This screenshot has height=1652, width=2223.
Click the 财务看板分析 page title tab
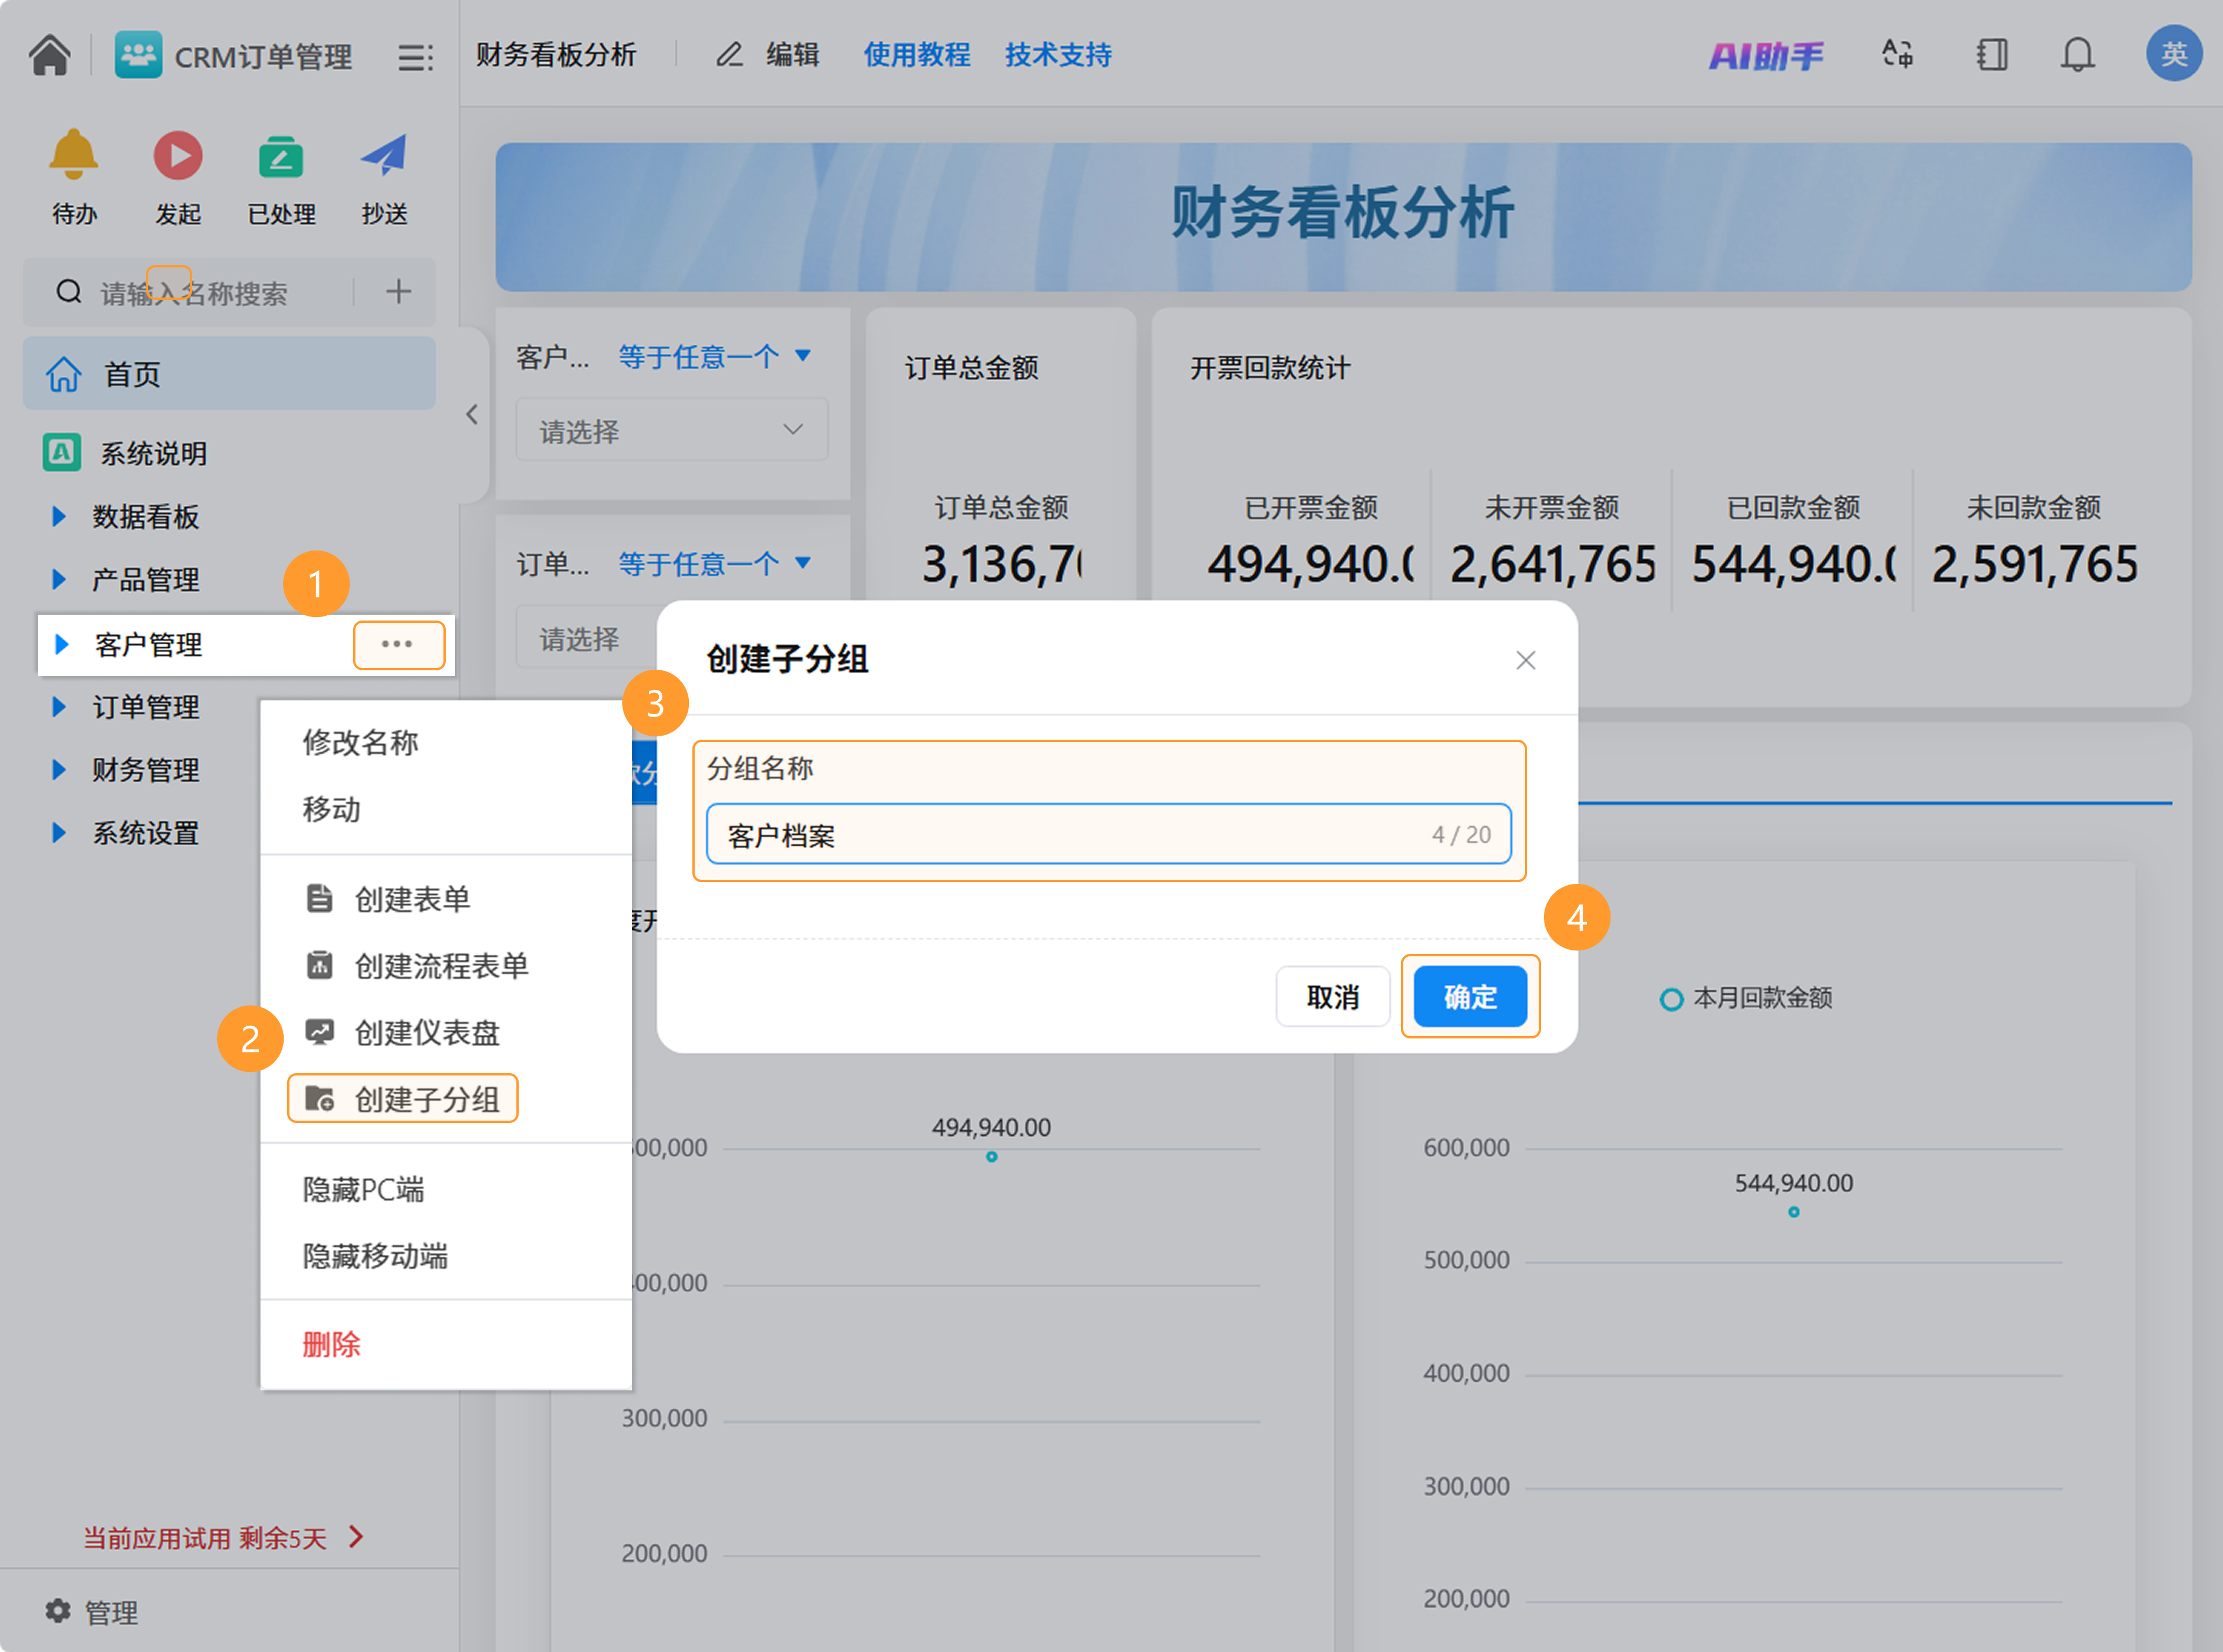pos(556,54)
